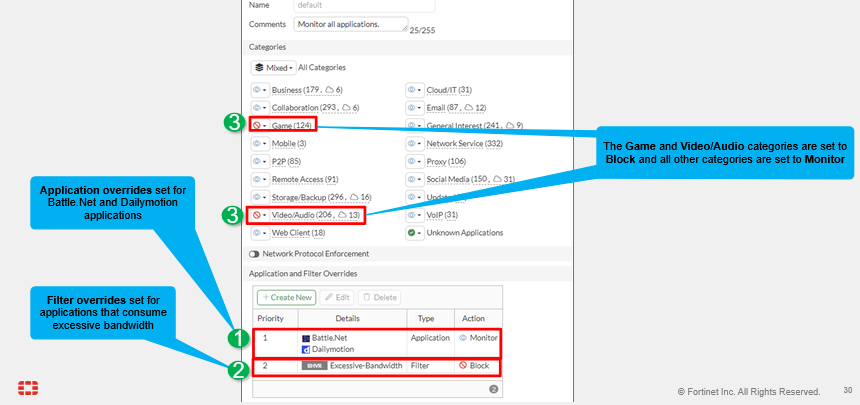Screen dimensions: 860x405
Task: Click the Remote Access (91) label
Action: click(x=305, y=179)
